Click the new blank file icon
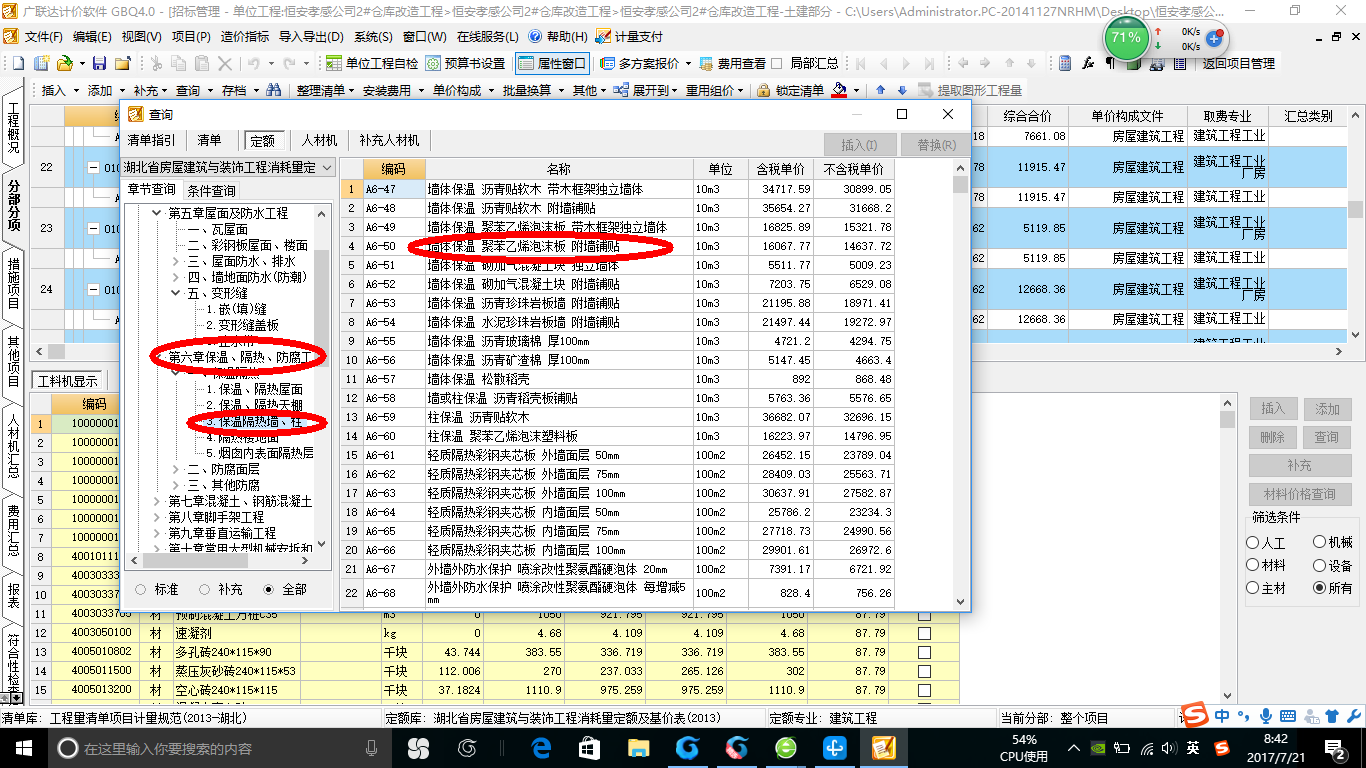Viewport: 1366px width, 768px height. (x=18, y=63)
